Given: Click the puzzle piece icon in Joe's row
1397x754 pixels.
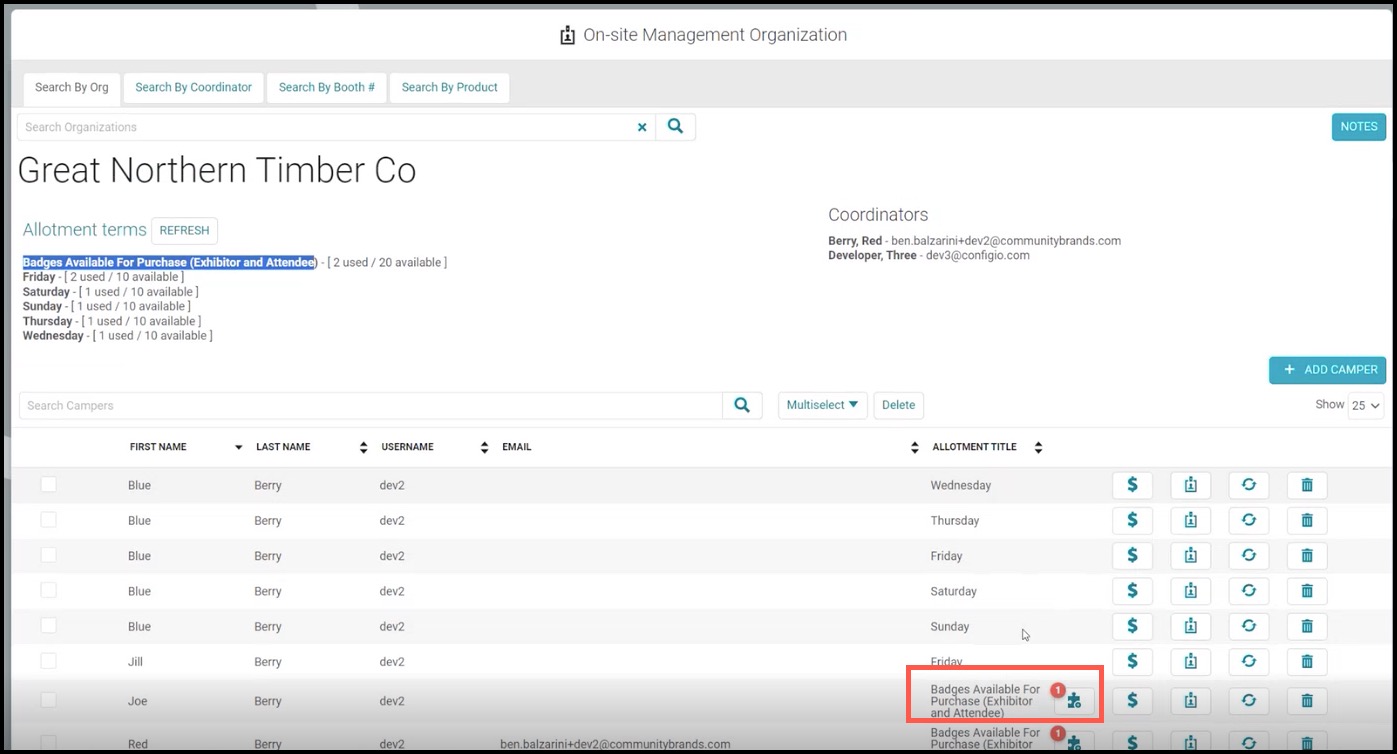Looking at the screenshot, I should pos(1074,701).
